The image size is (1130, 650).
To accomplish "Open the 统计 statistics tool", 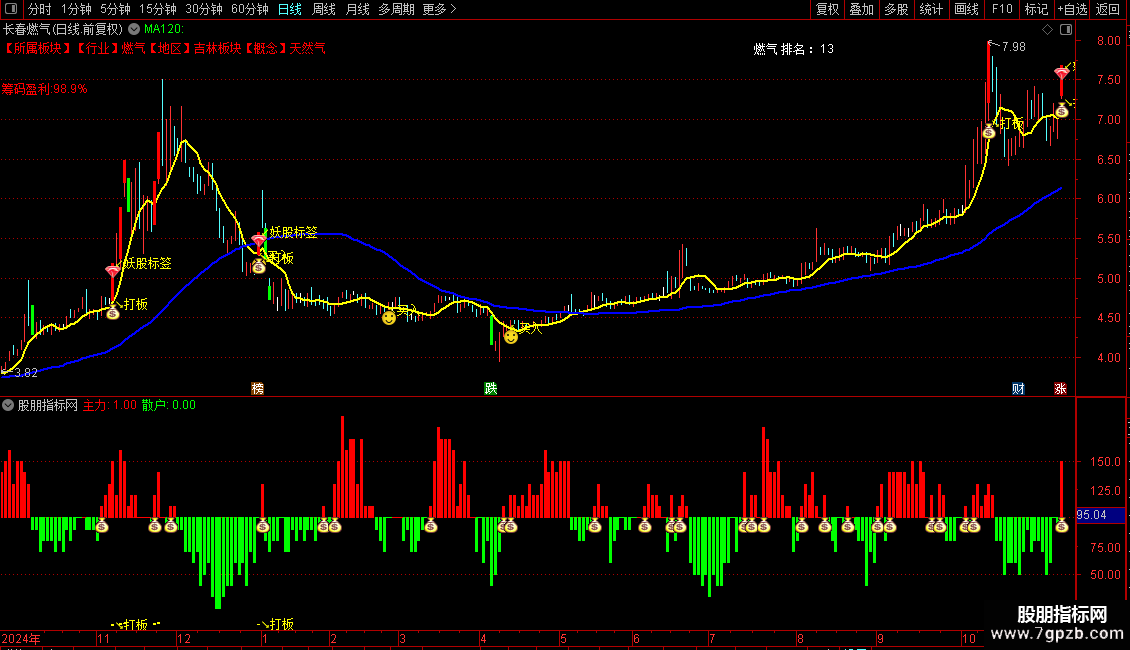I will [930, 9].
